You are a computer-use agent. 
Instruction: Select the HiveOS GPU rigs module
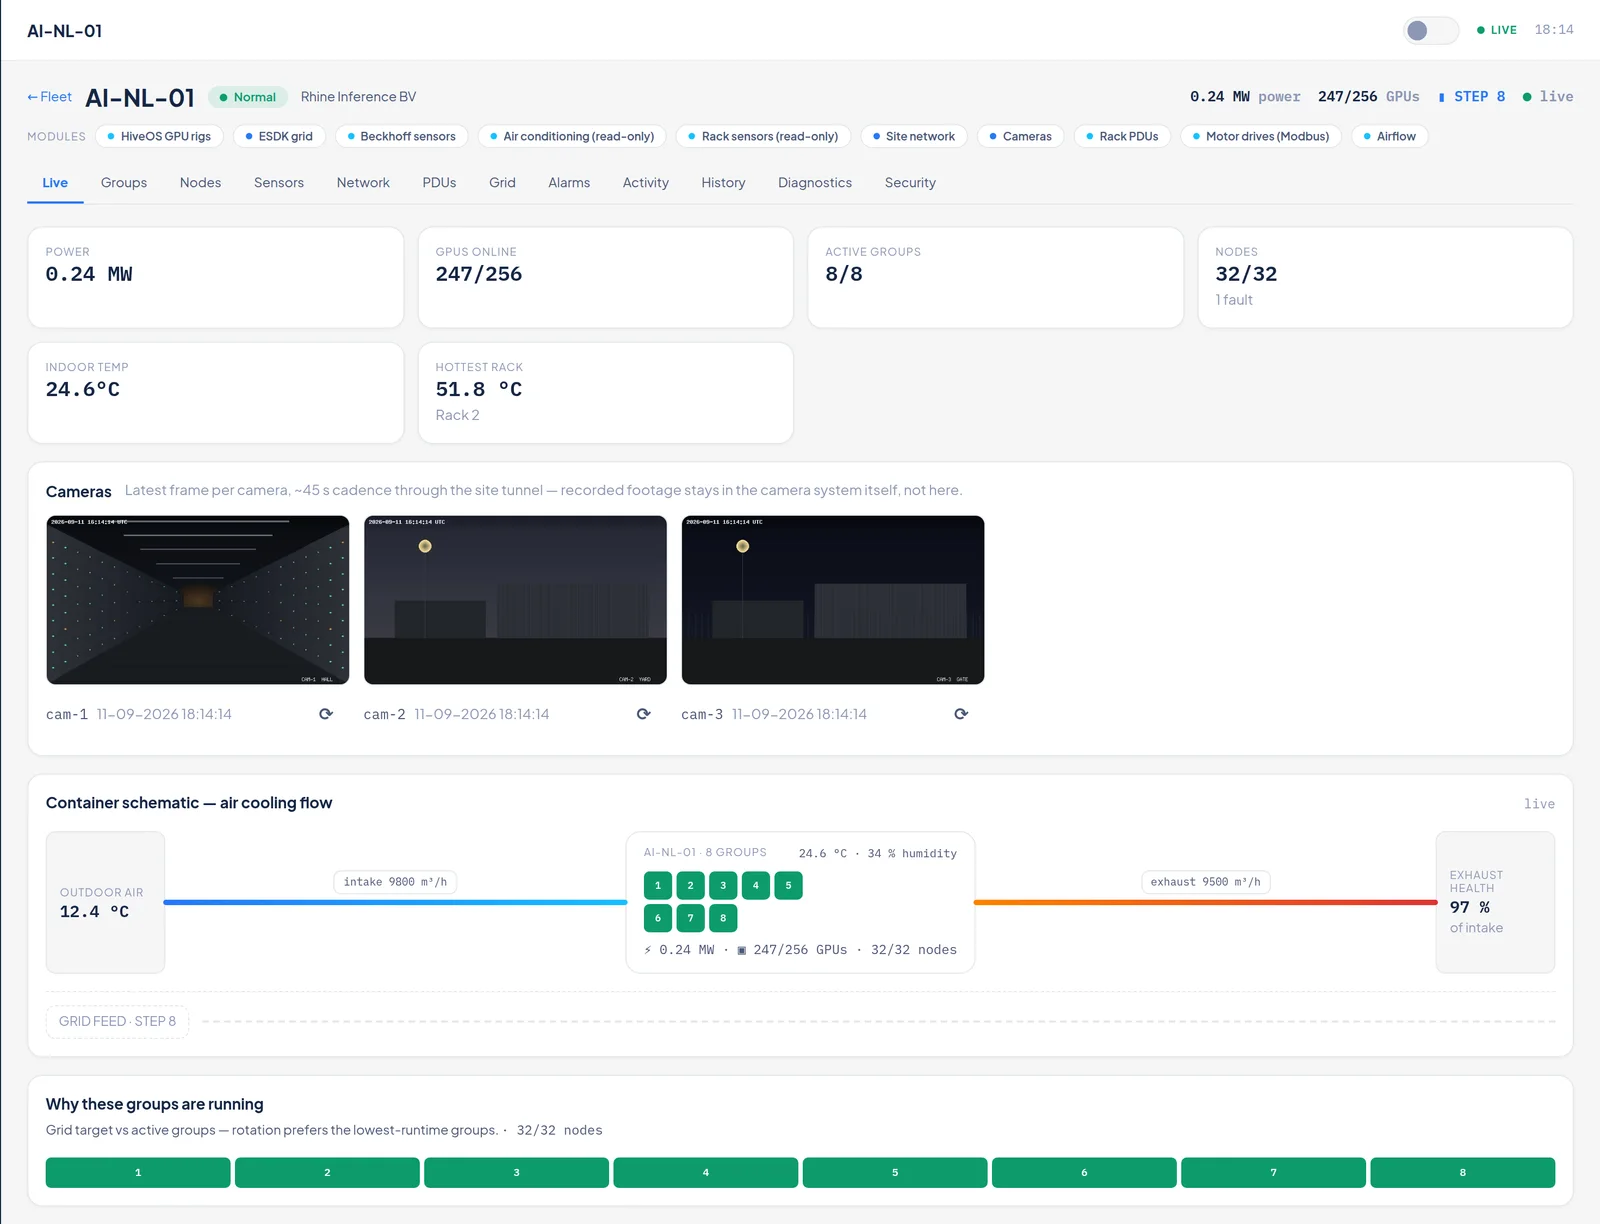click(x=159, y=136)
